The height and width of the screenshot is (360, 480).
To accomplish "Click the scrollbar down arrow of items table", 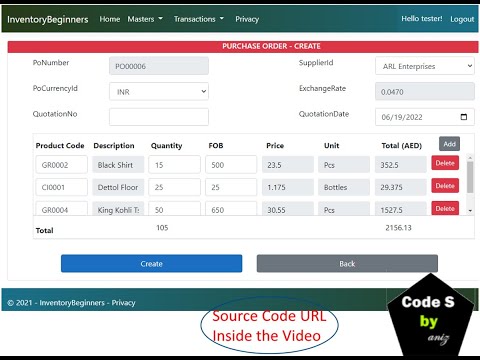I will (x=470, y=211).
